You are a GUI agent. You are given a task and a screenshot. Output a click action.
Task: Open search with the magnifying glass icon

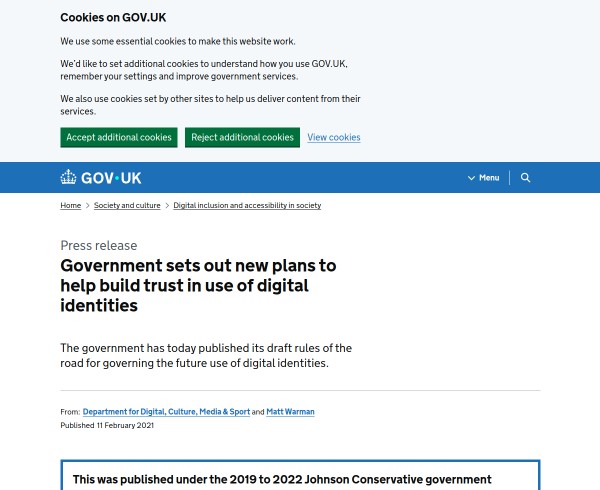pos(526,178)
